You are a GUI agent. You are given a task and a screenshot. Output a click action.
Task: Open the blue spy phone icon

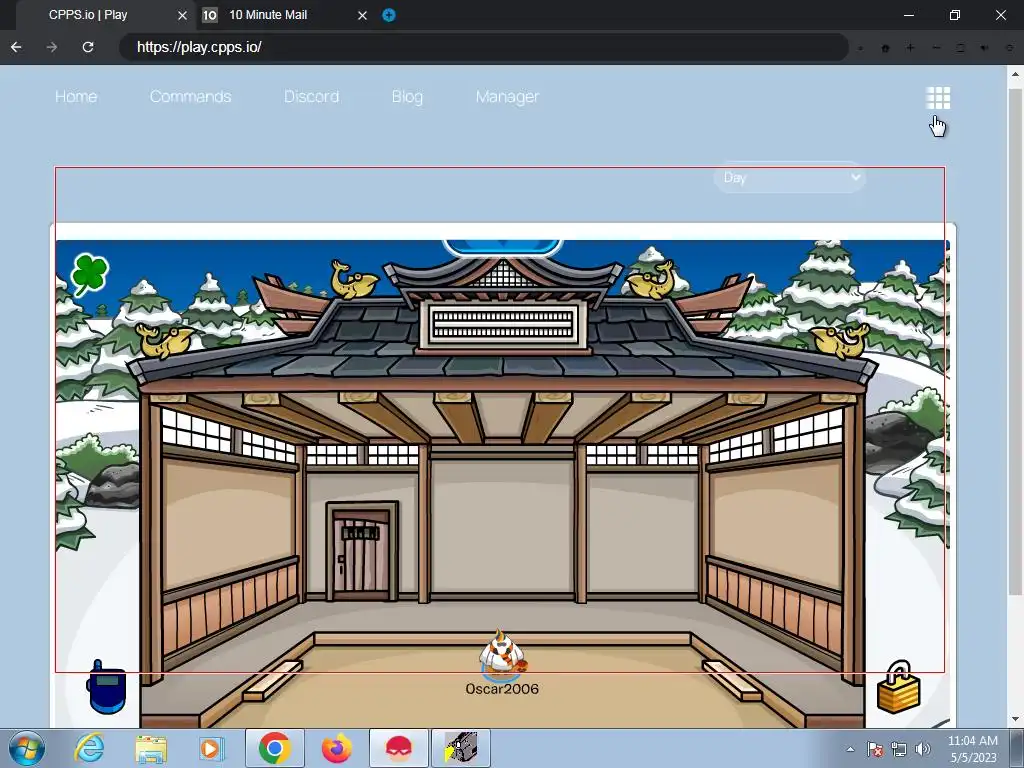(106, 688)
